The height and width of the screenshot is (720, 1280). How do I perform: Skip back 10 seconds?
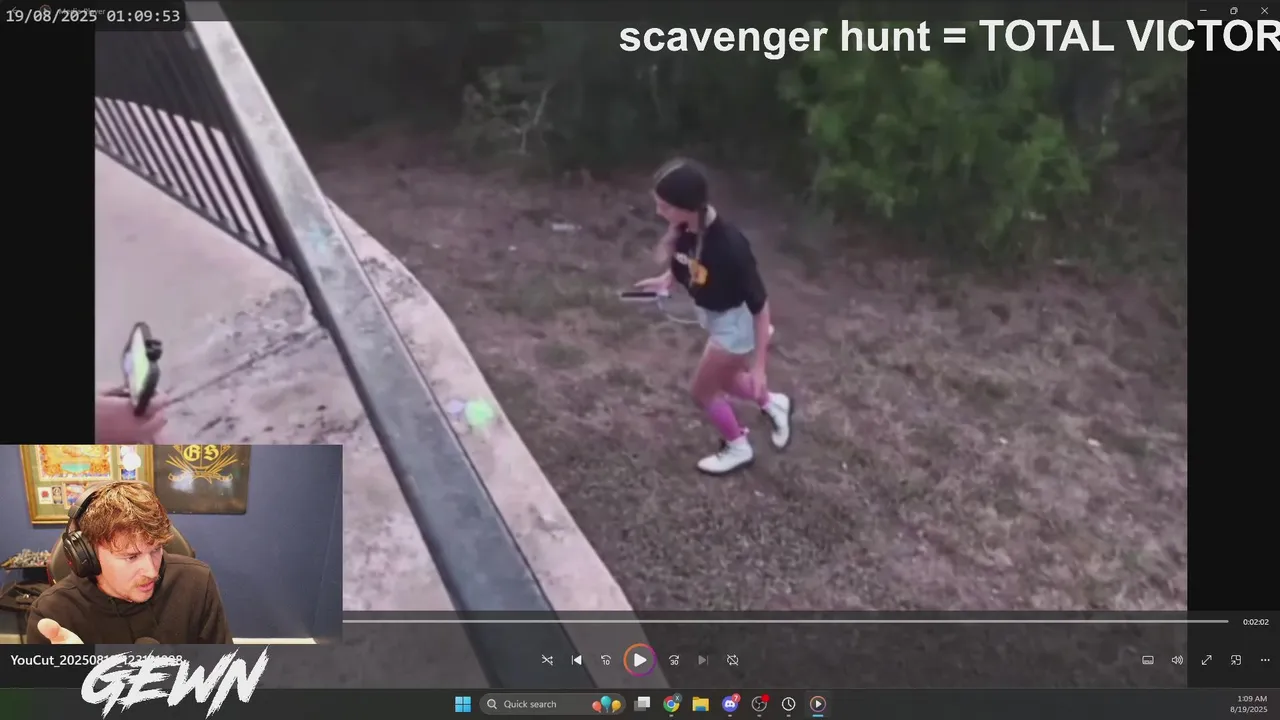pos(606,660)
